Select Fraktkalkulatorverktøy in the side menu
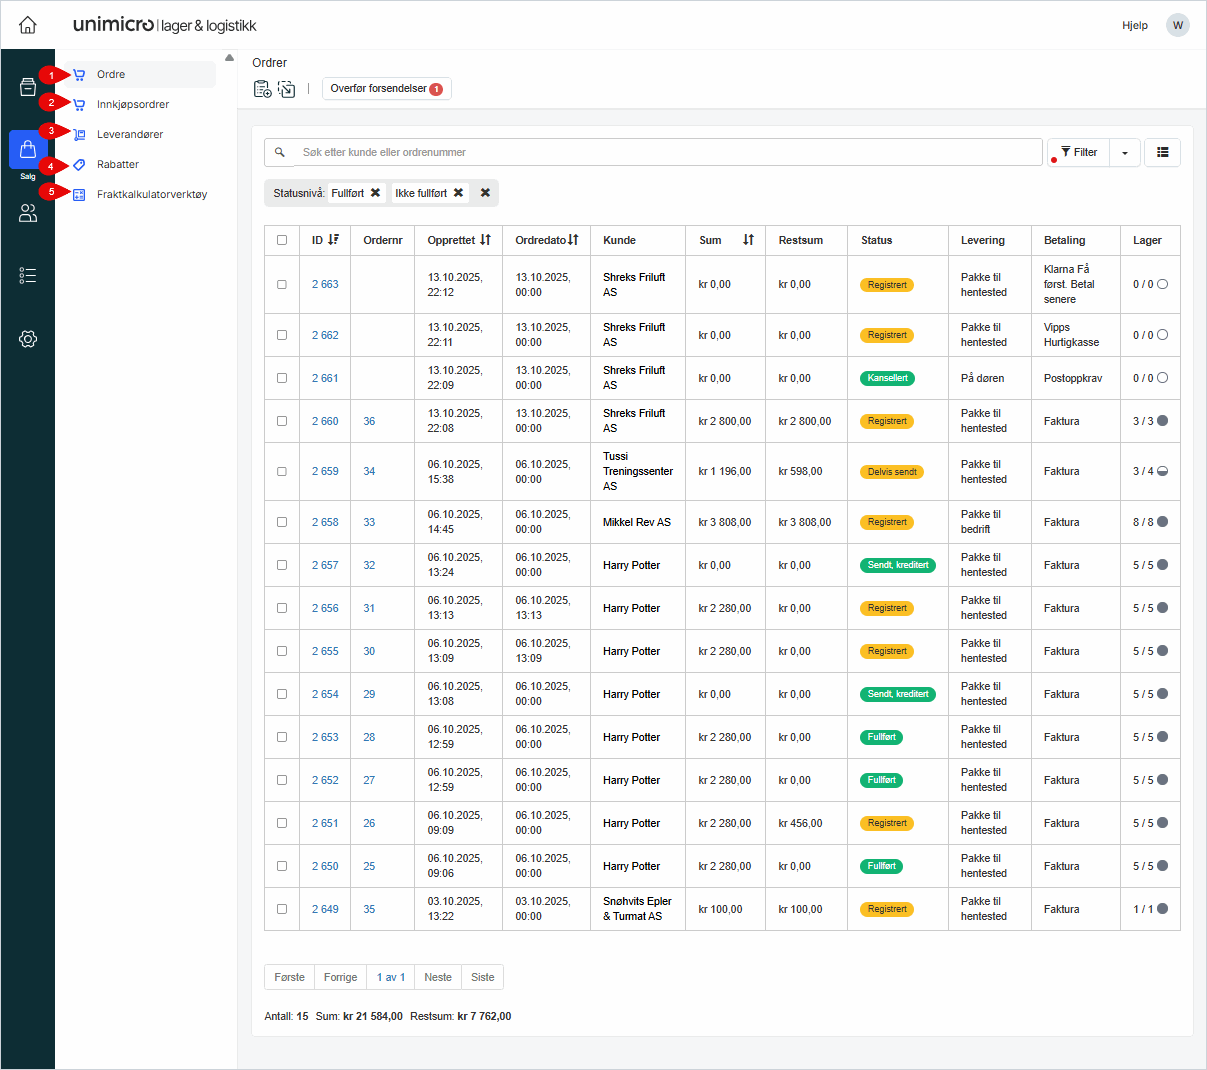Screen dimensions: 1207x1070 pos(152,194)
